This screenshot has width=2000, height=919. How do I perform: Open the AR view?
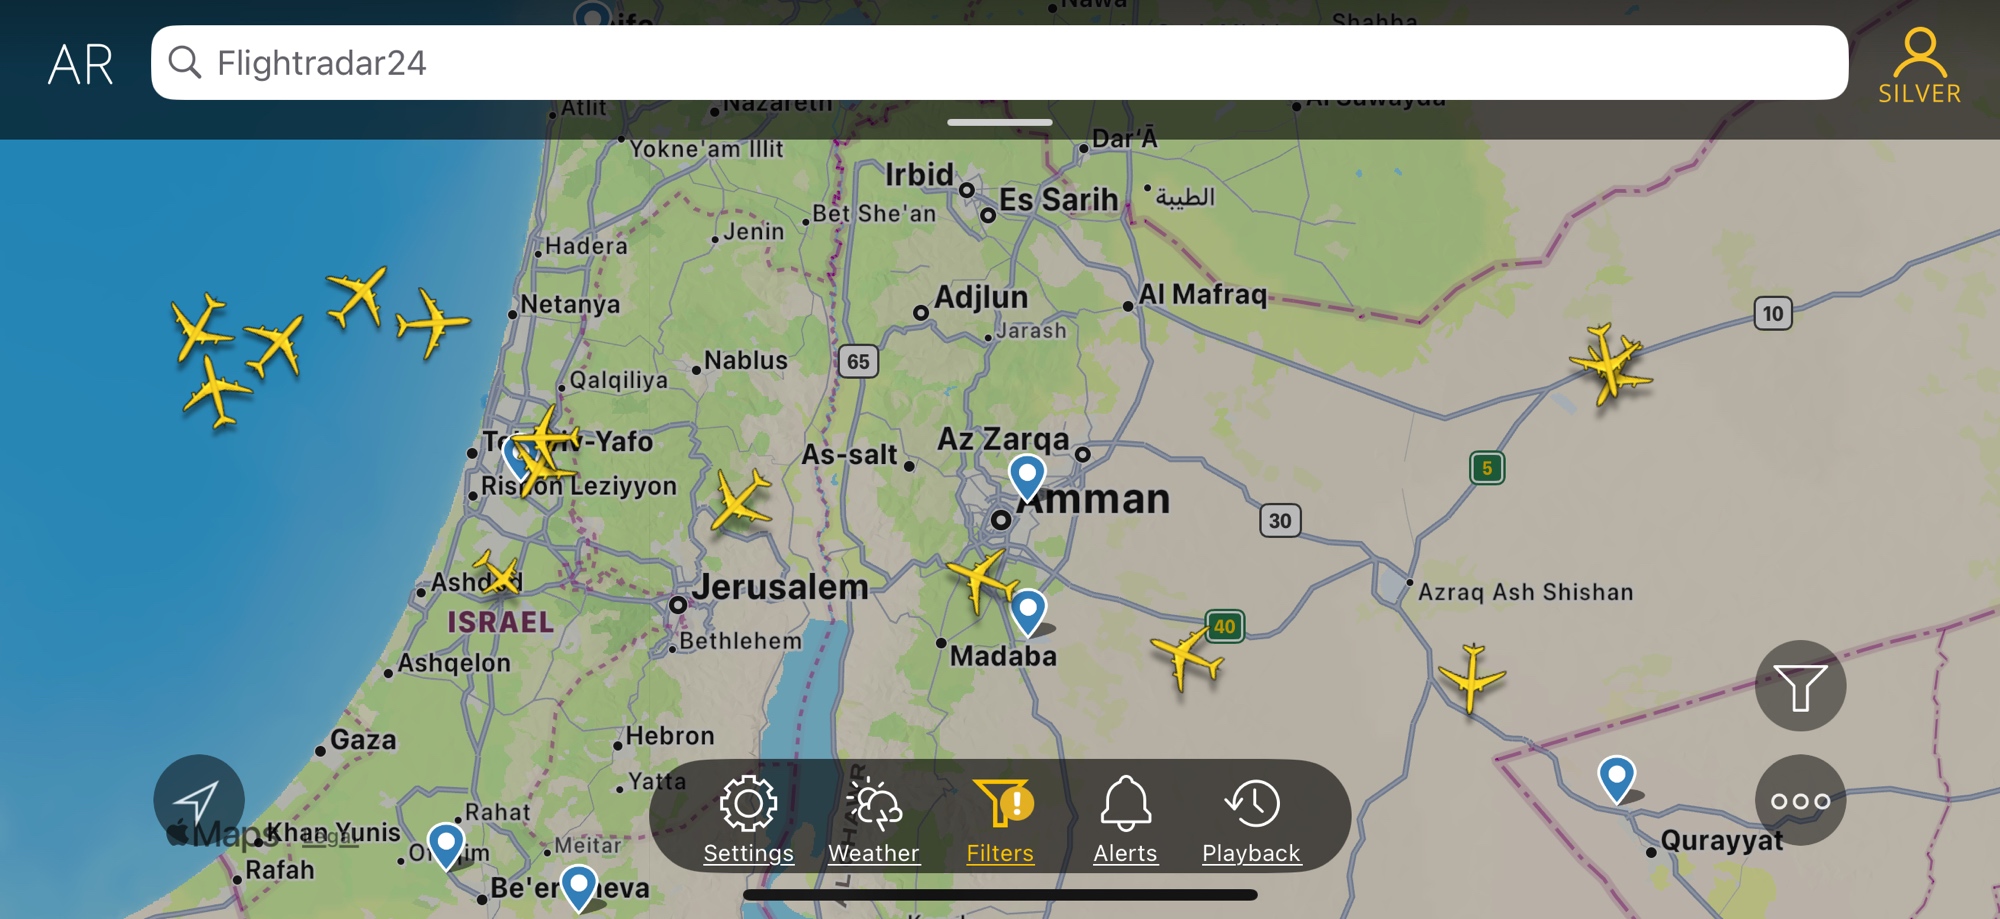point(81,64)
